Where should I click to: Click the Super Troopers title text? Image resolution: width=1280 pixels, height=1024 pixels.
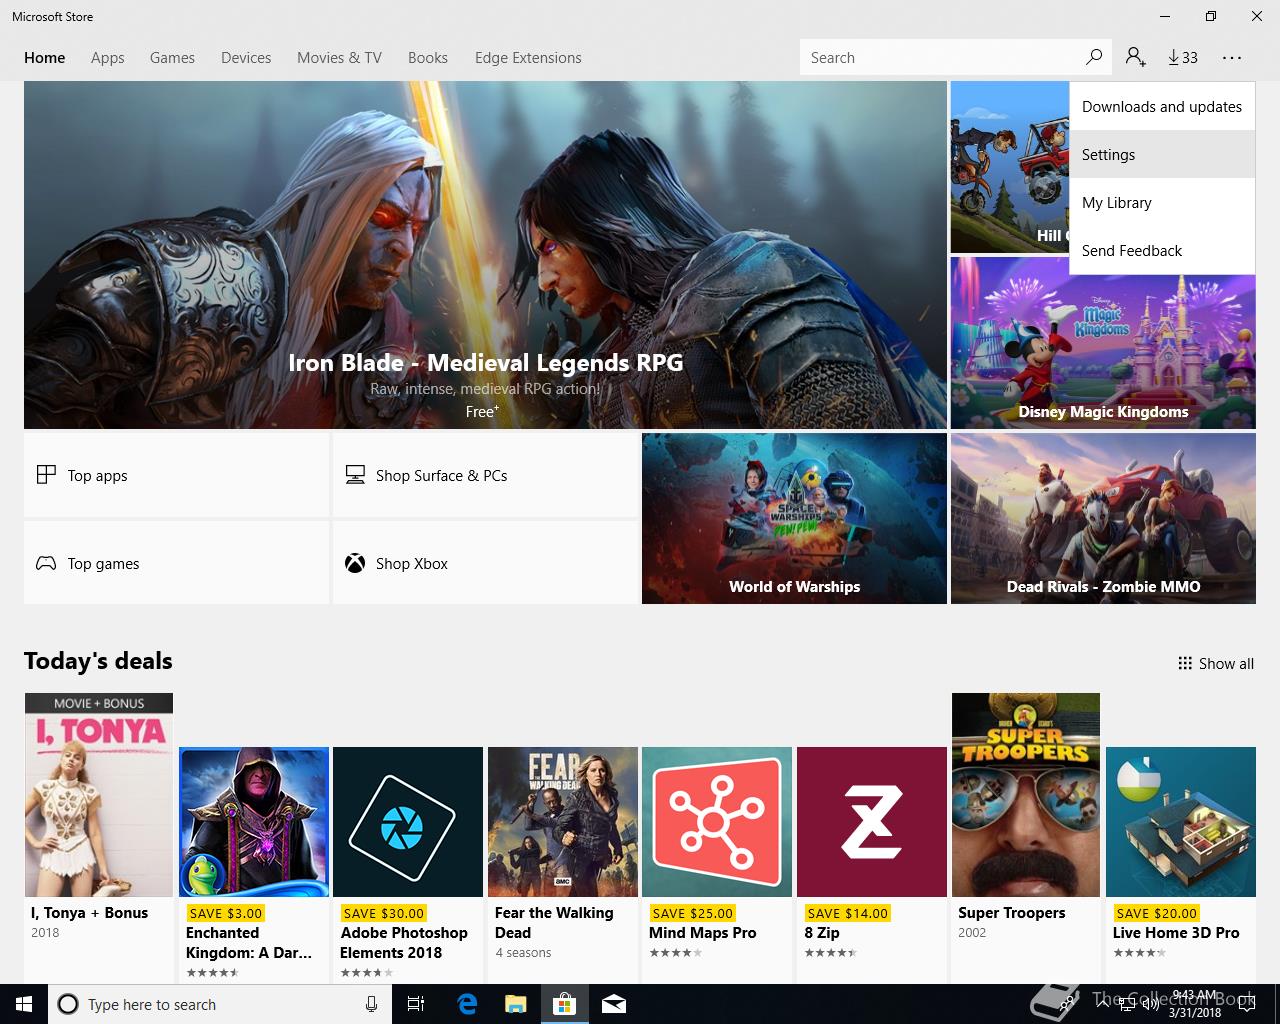click(x=1012, y=913)
